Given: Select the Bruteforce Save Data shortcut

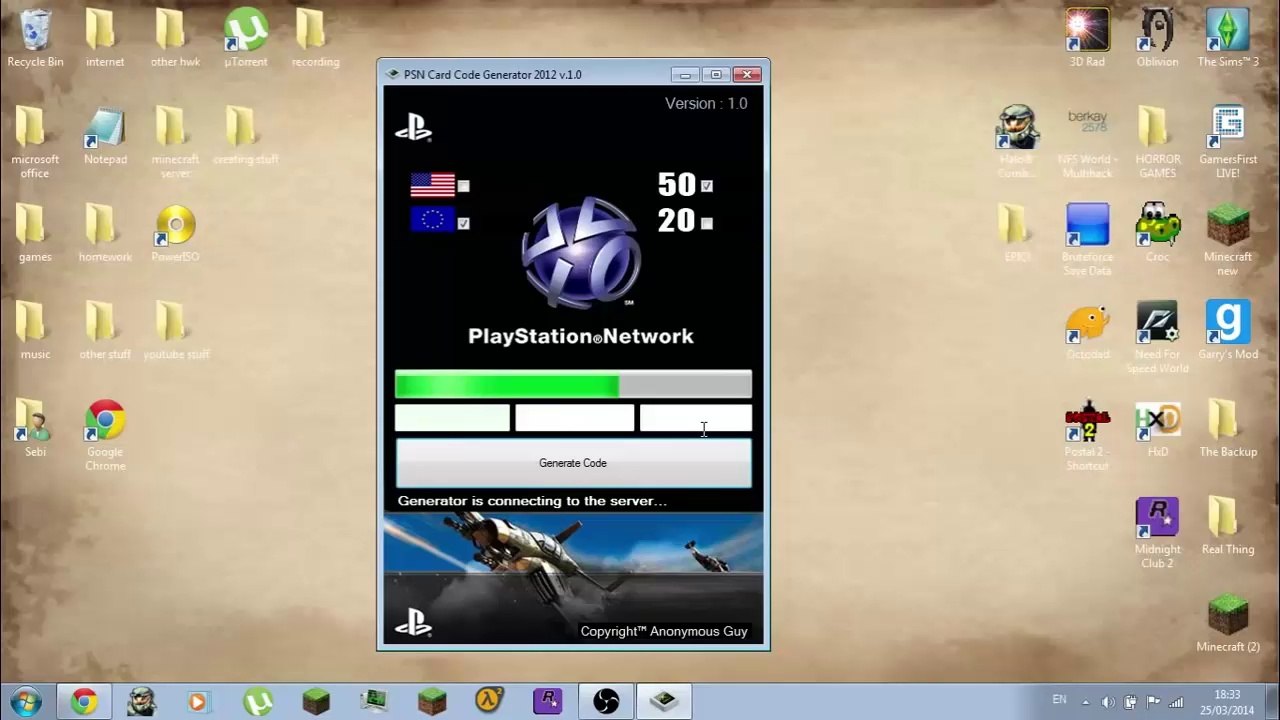Looking at the screenshot, I should (x=1087, y=240).
